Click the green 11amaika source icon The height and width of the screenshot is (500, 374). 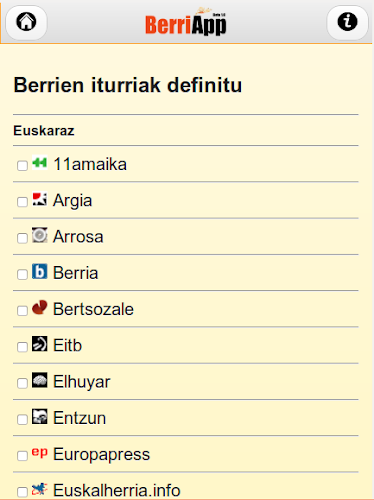coord(40,163)
